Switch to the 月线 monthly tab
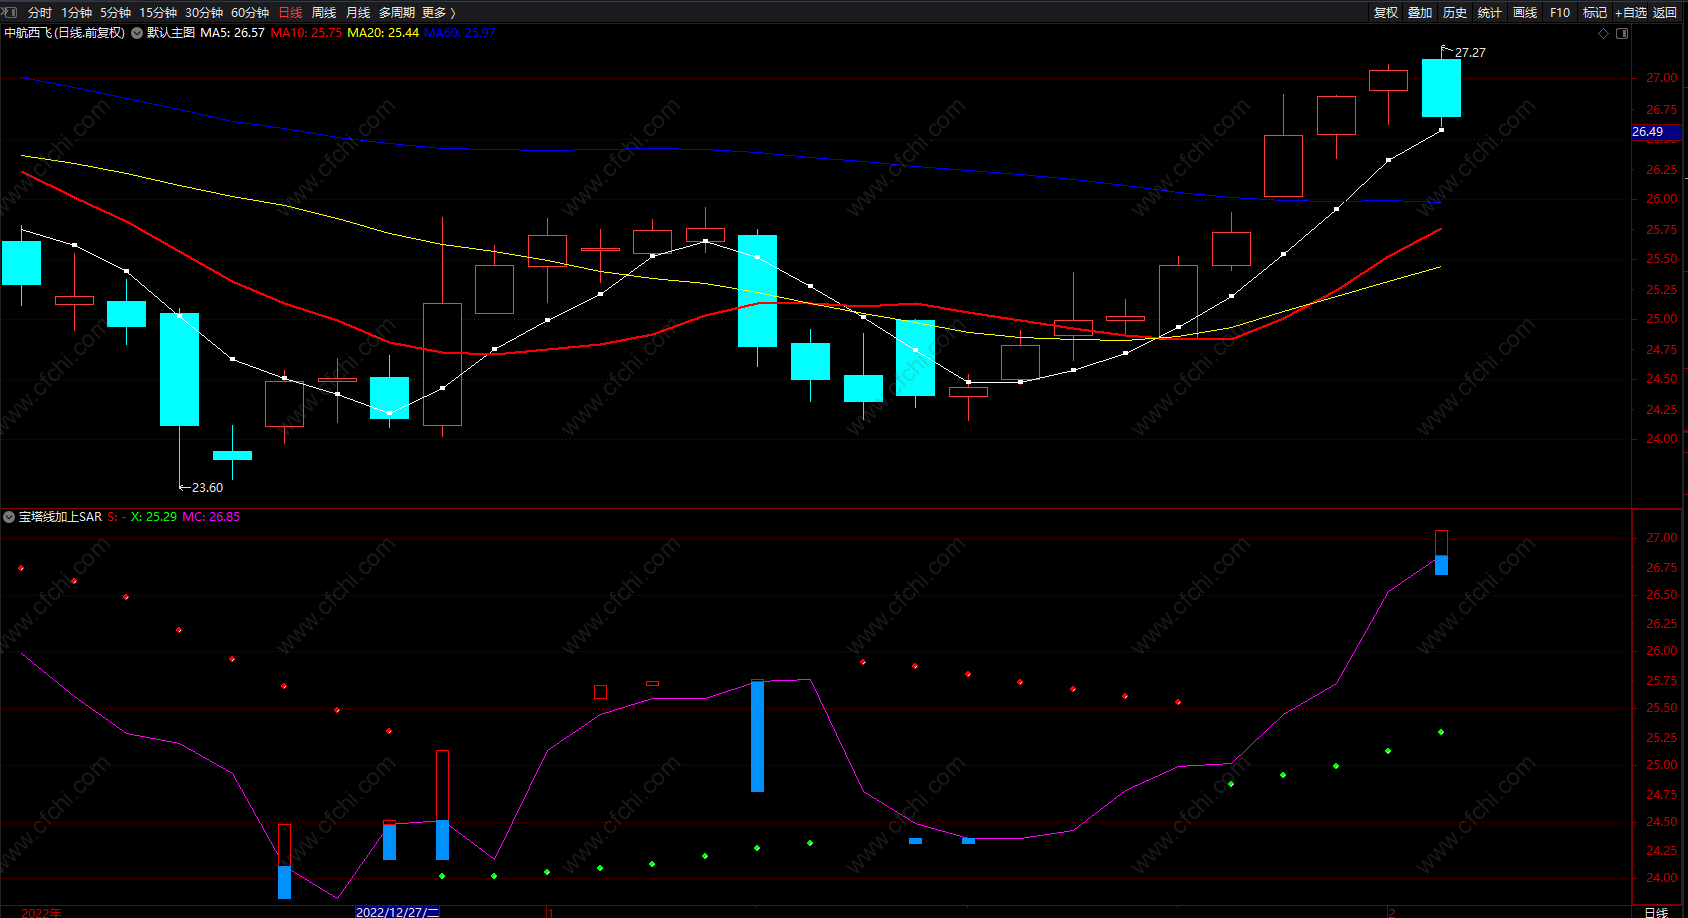Viewport: 1688px width, 918px height. pos(358,13)
